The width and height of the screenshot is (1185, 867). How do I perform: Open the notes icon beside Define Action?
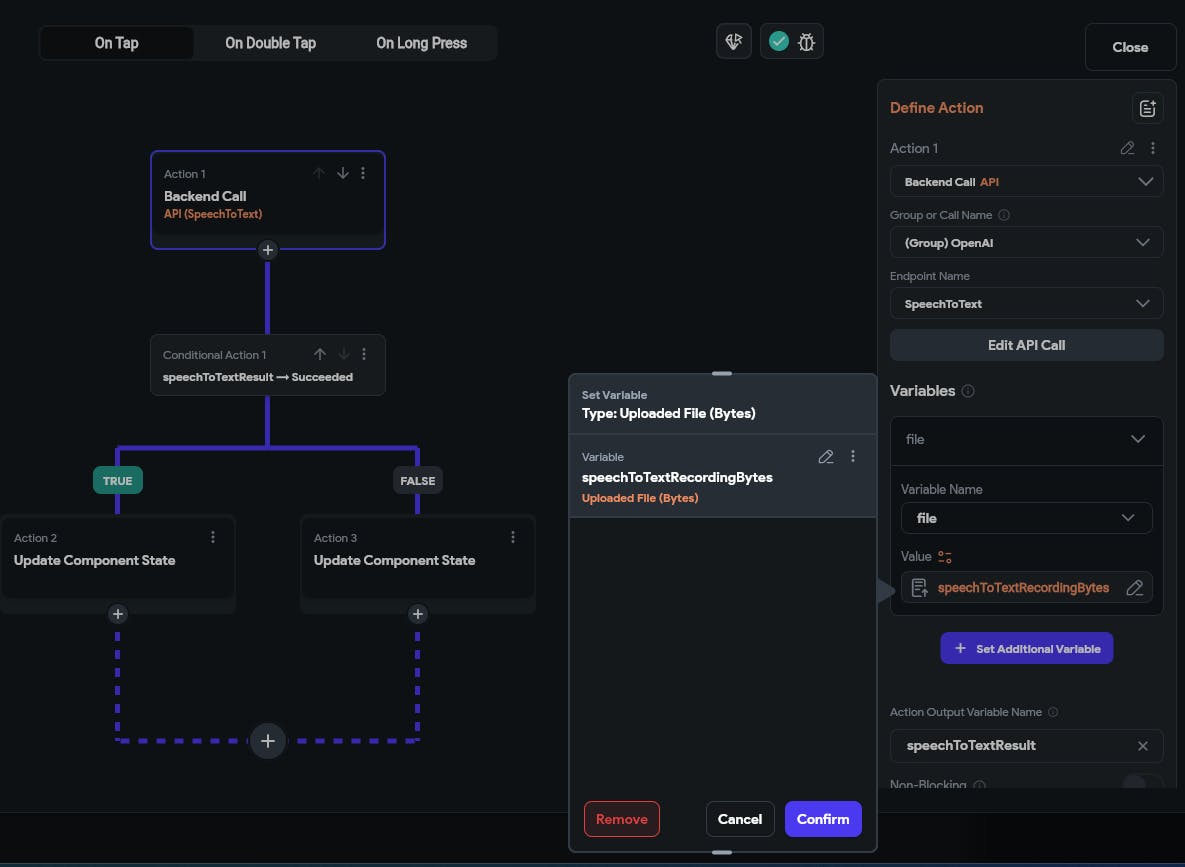pyautogui.click(x=1146, y=108)
